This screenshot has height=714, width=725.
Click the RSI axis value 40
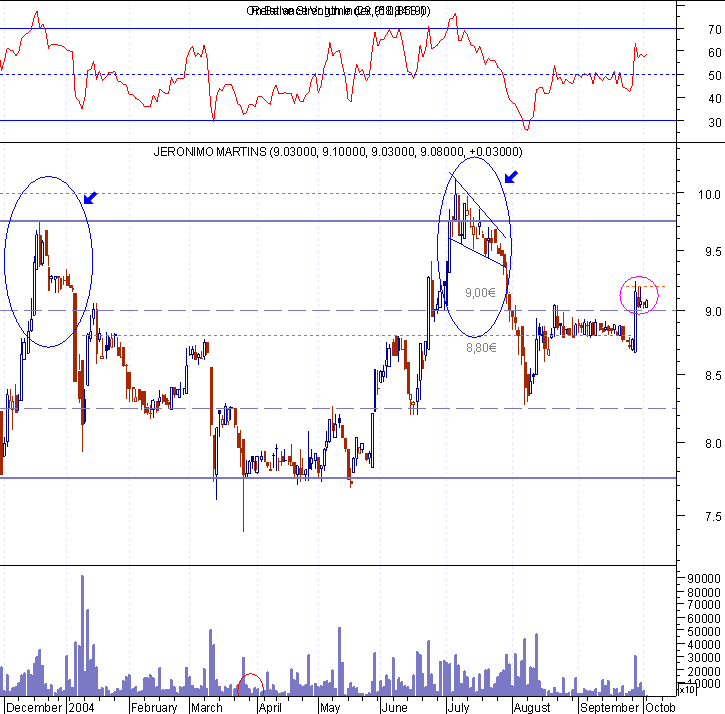714,98
